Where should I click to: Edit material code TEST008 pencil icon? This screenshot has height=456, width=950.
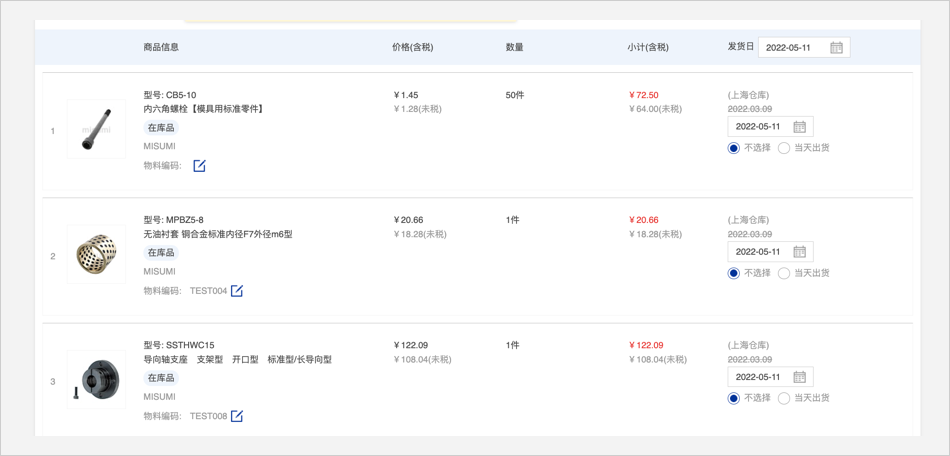click(237, 416)
